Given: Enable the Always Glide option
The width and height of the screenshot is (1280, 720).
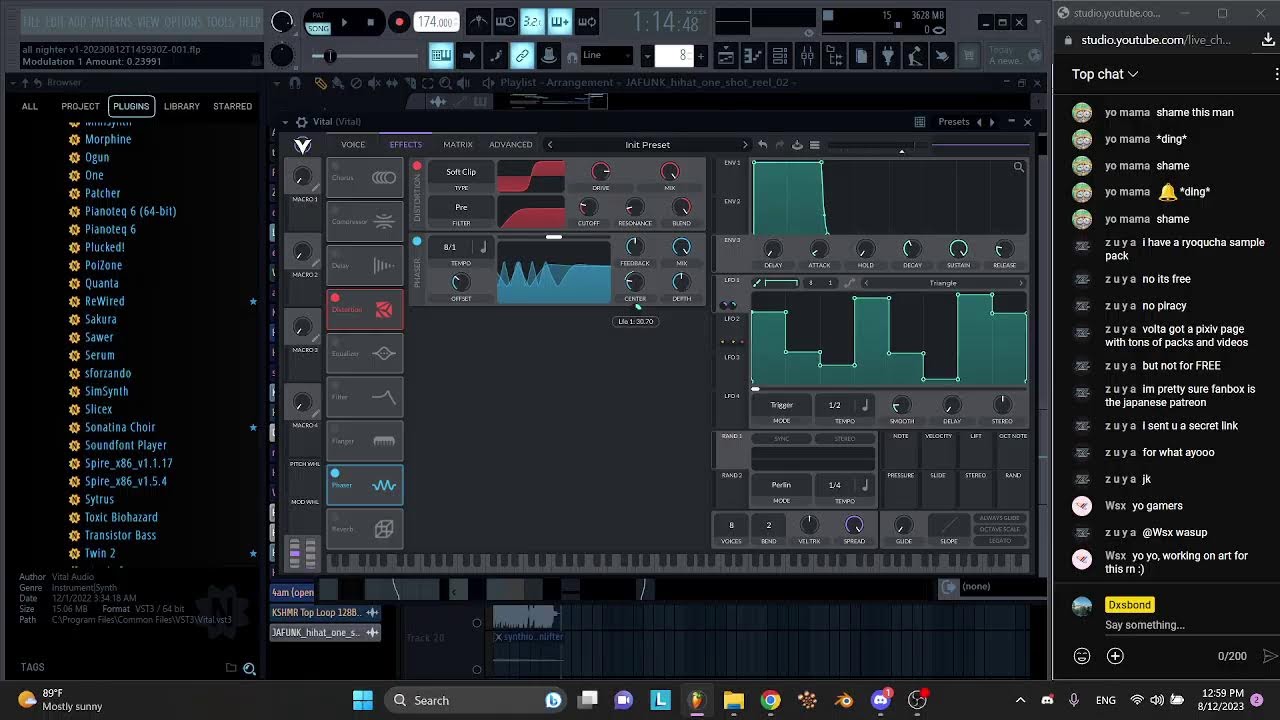Looking at the screenshot, I should (x=999, y=518).
